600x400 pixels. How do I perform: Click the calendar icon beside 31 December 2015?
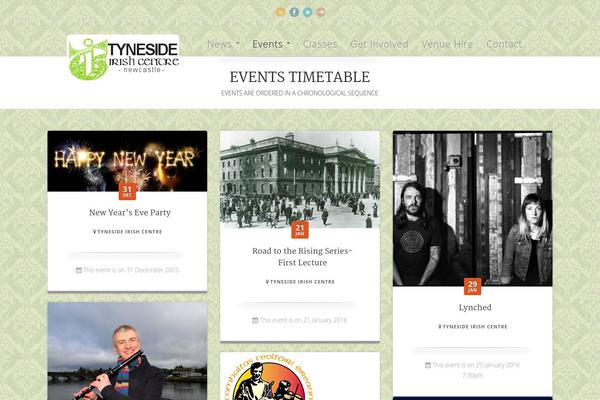pyautogui.click(x=78, y=270)
